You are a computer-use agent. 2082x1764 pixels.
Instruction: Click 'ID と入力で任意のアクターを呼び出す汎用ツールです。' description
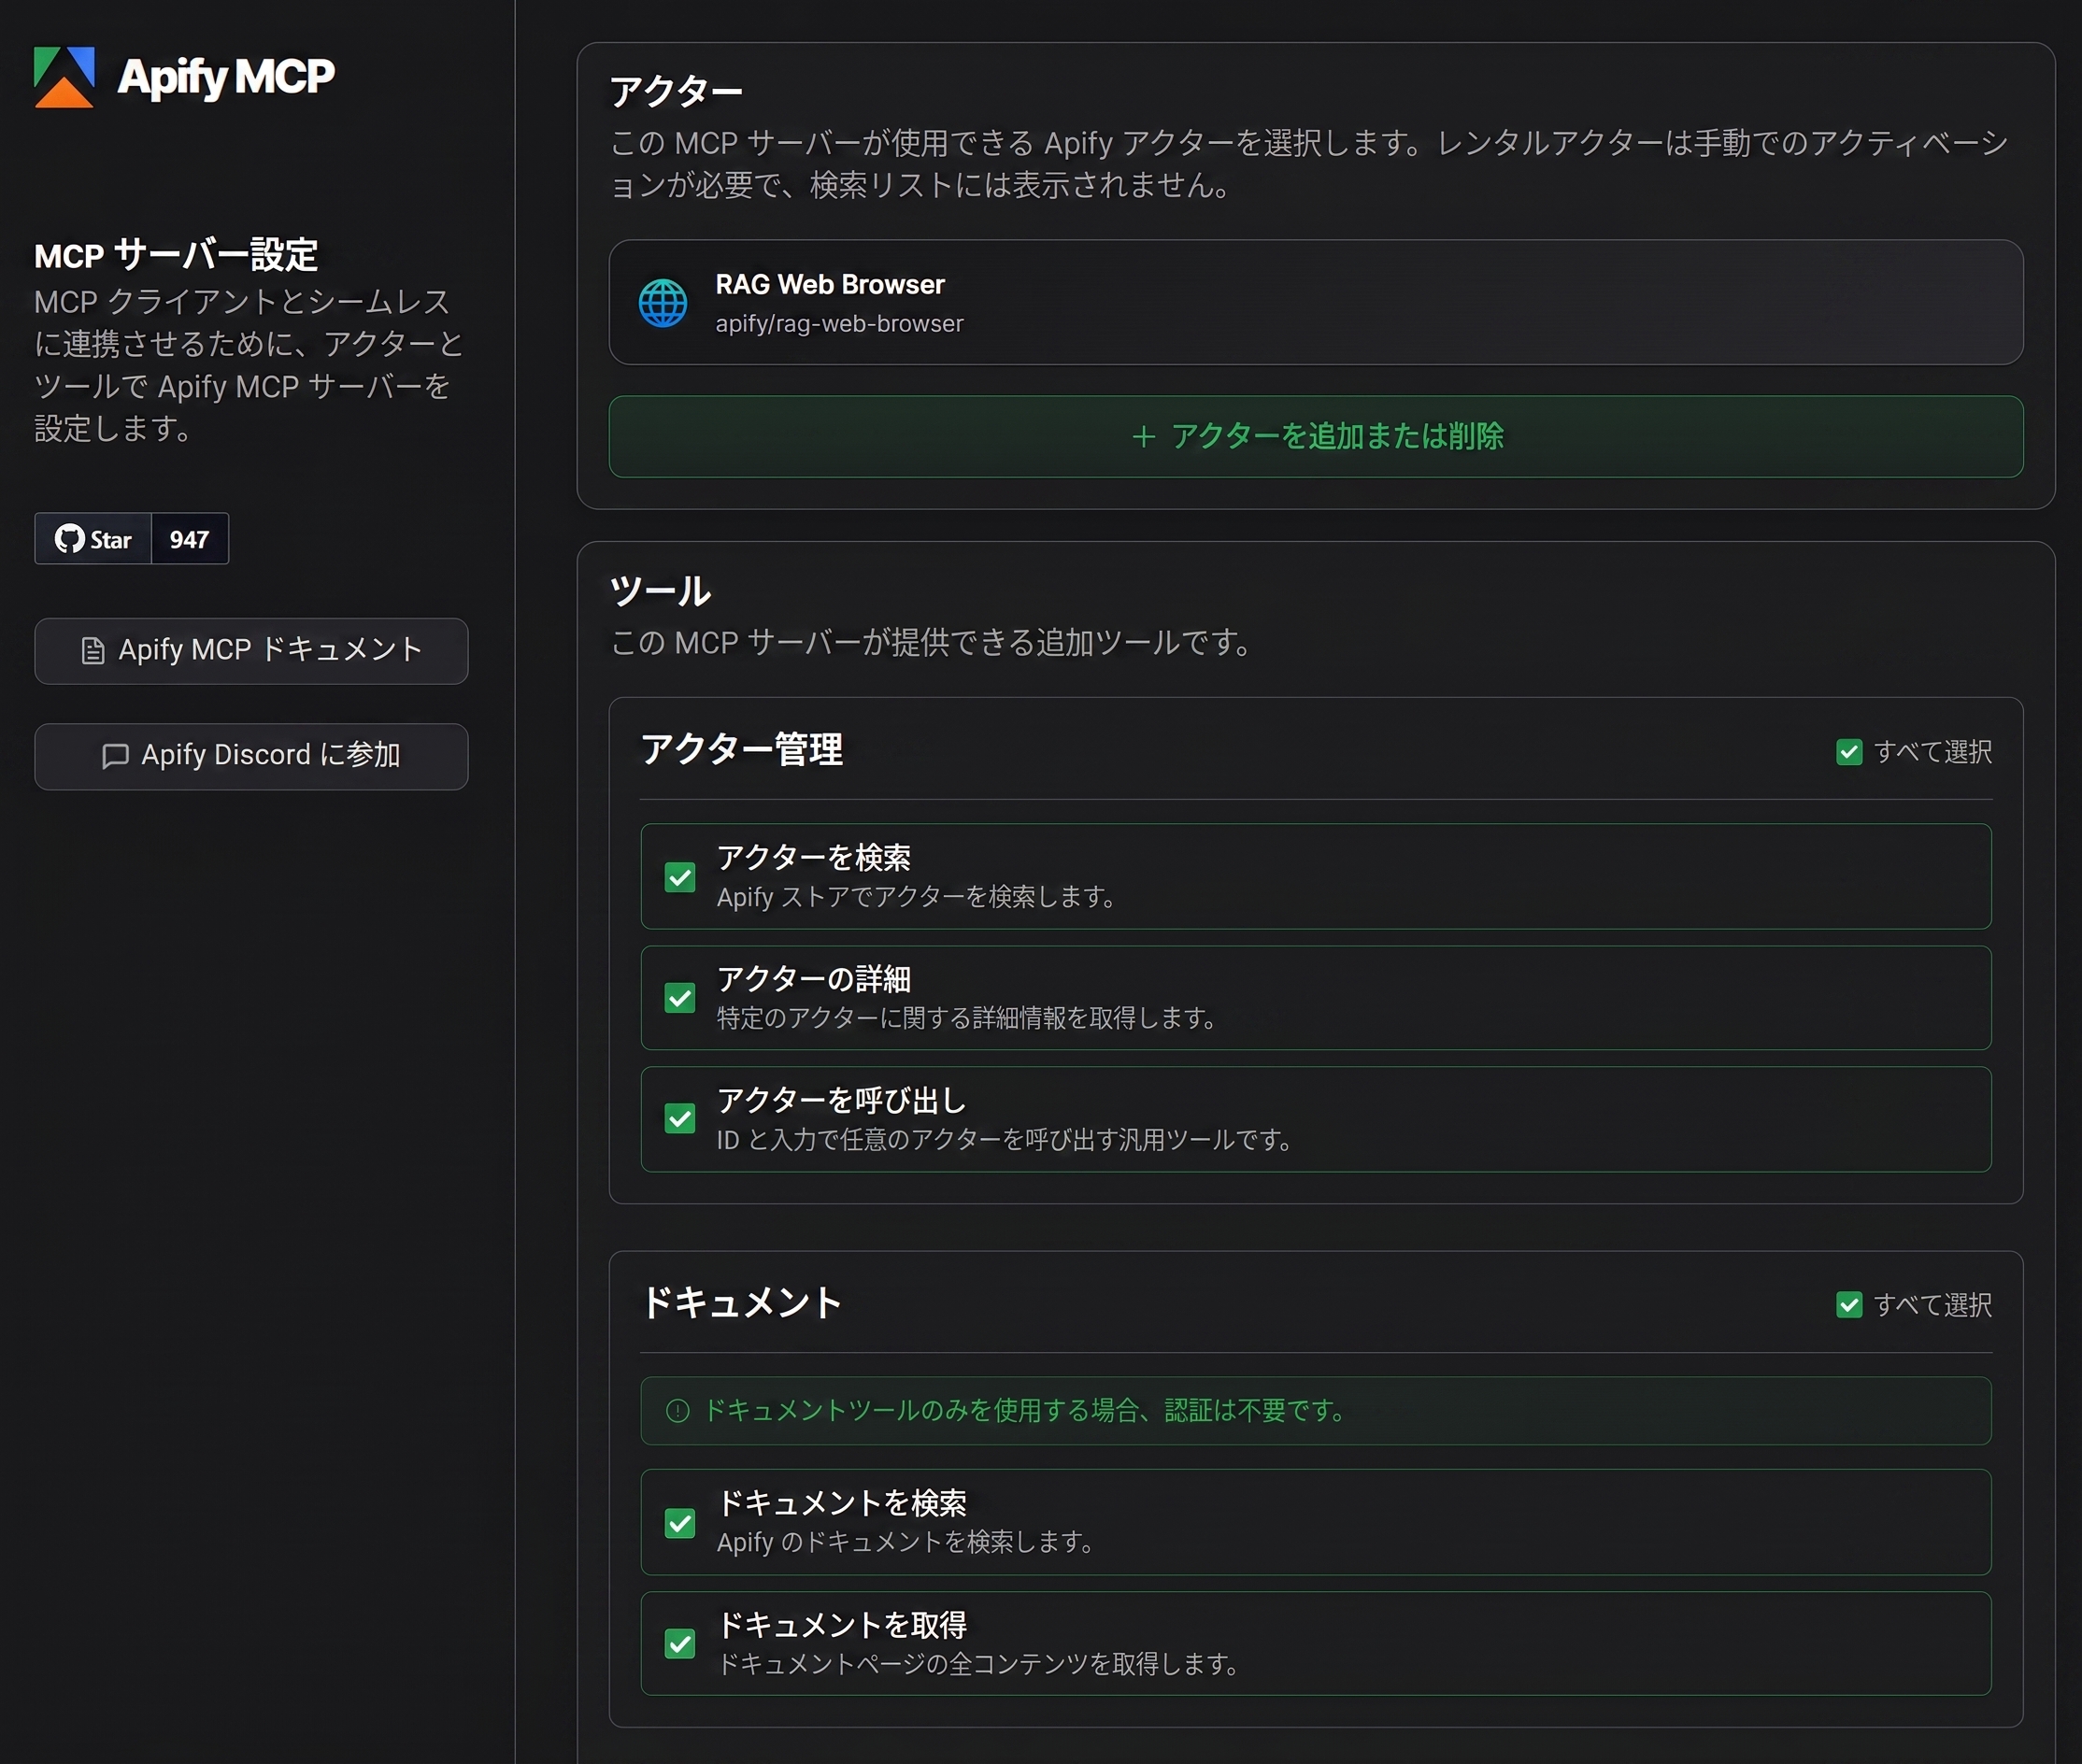(x=1004, y=1140)
